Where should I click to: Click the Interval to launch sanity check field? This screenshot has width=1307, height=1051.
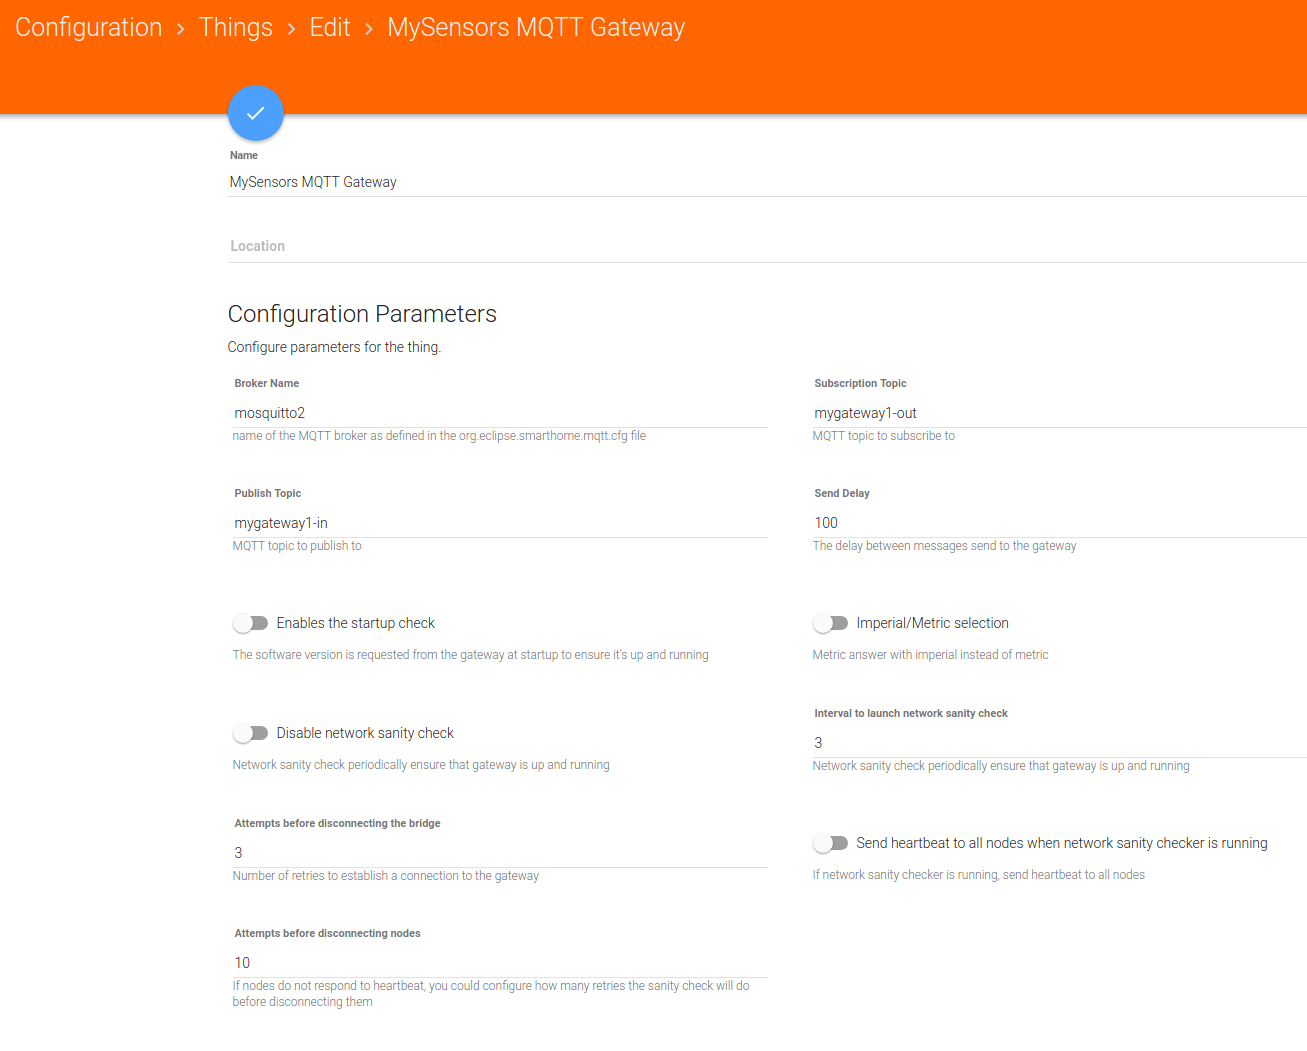tap(1058, 743)
